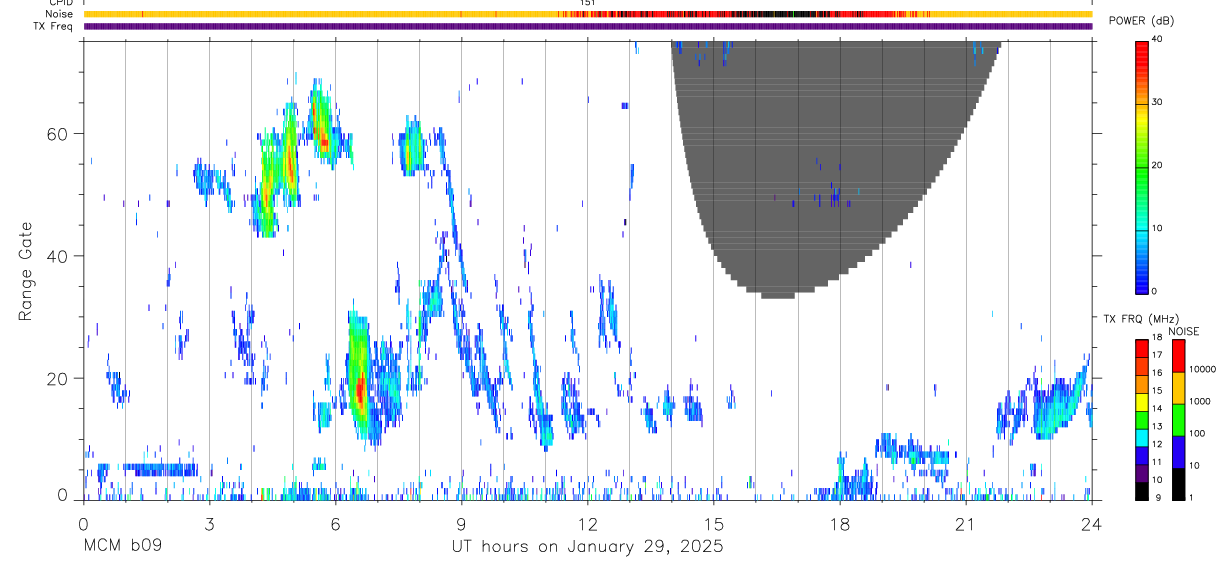The width and height of the screenshot is (1228, 567).
Task: Click "UT hours on January 29, 2025" label
Action: pyautogui.click(x=587, y=547)
